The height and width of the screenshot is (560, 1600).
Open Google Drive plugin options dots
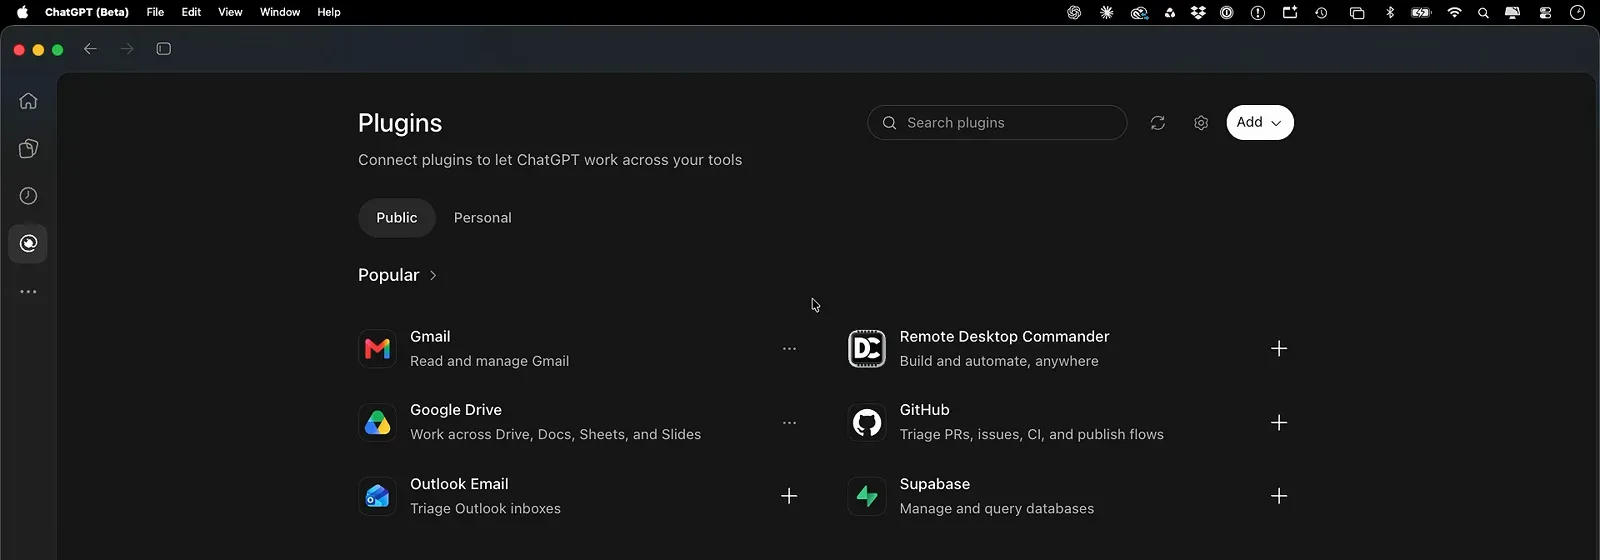click(x=789, y=423)
